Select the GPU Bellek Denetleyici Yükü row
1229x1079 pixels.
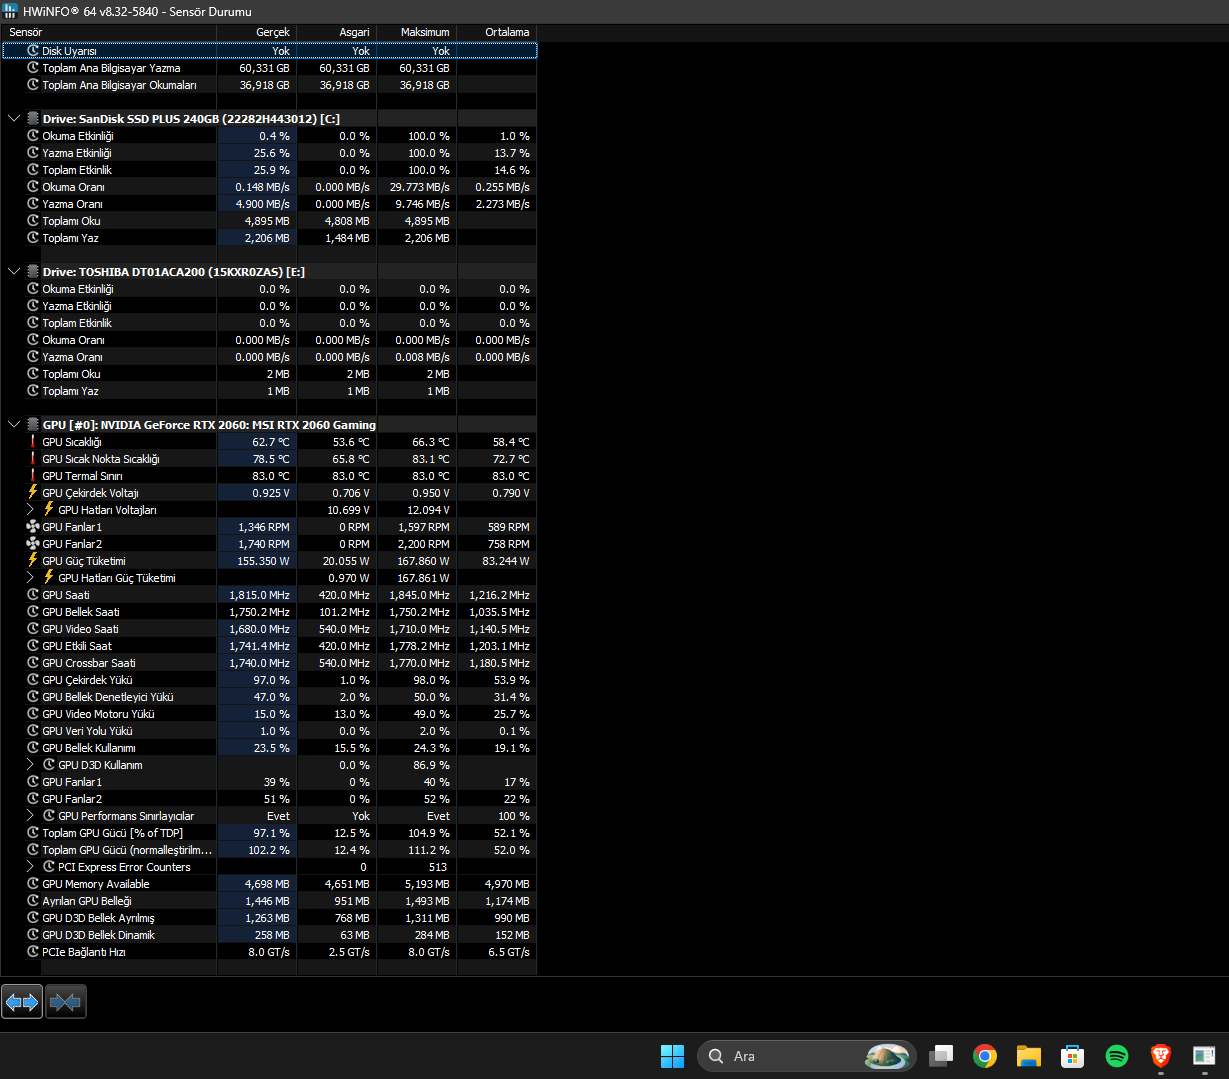point(269,697)
